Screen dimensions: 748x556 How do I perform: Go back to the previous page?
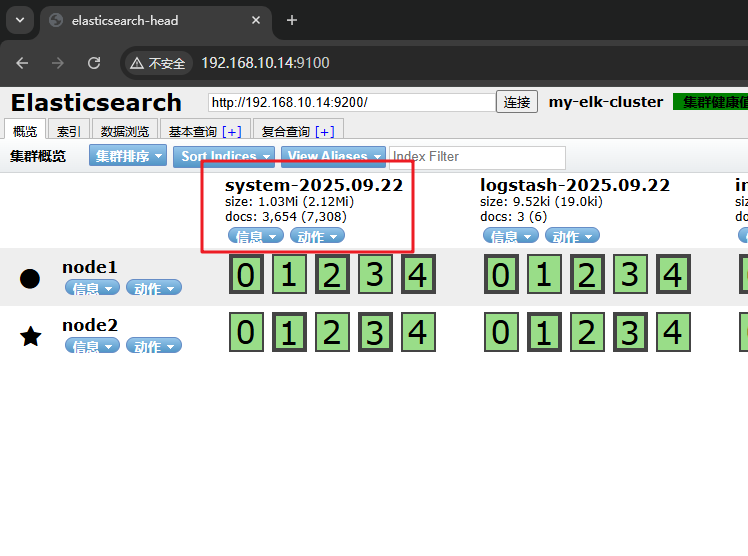coord(22,63)
